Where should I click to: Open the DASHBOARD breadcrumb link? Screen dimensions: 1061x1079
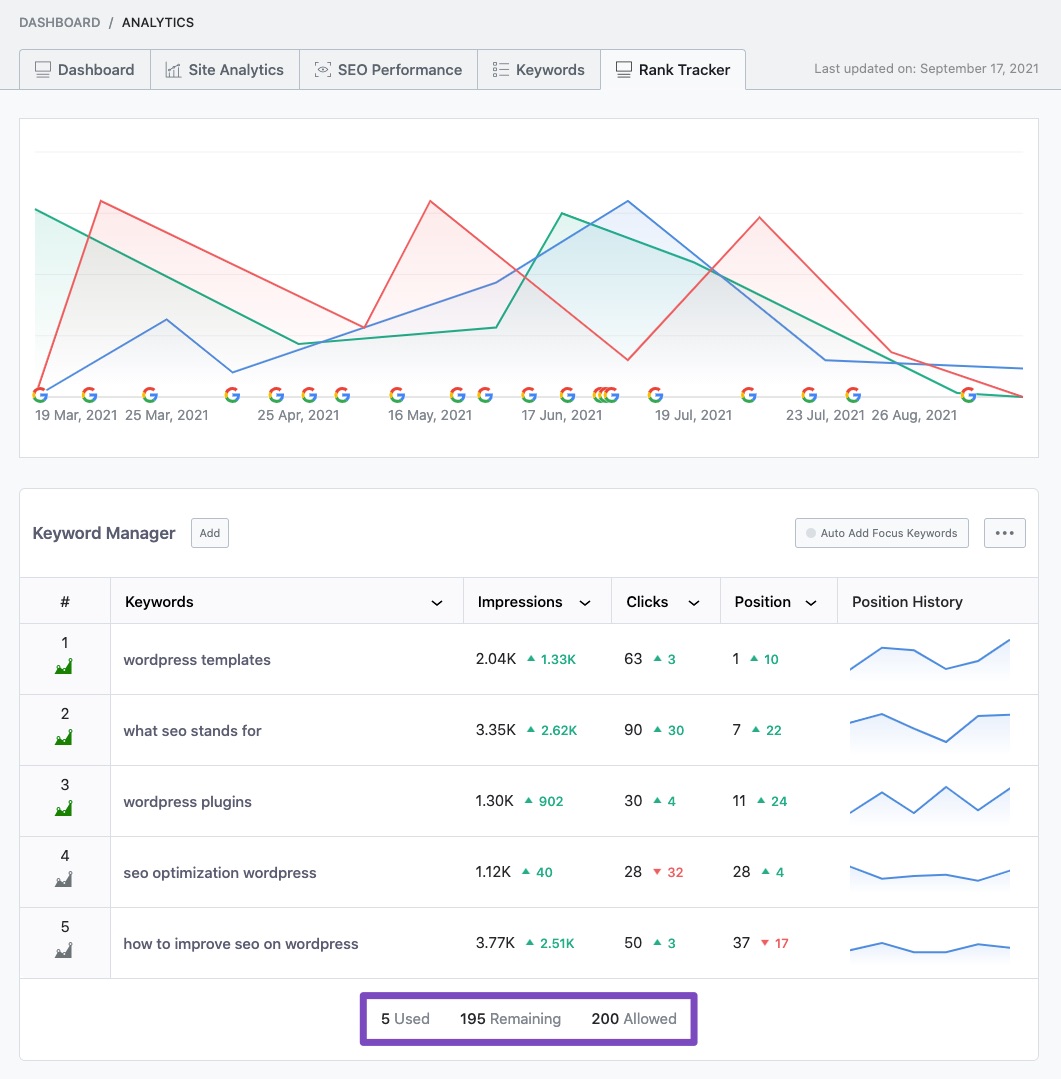[x=60, y=22]
